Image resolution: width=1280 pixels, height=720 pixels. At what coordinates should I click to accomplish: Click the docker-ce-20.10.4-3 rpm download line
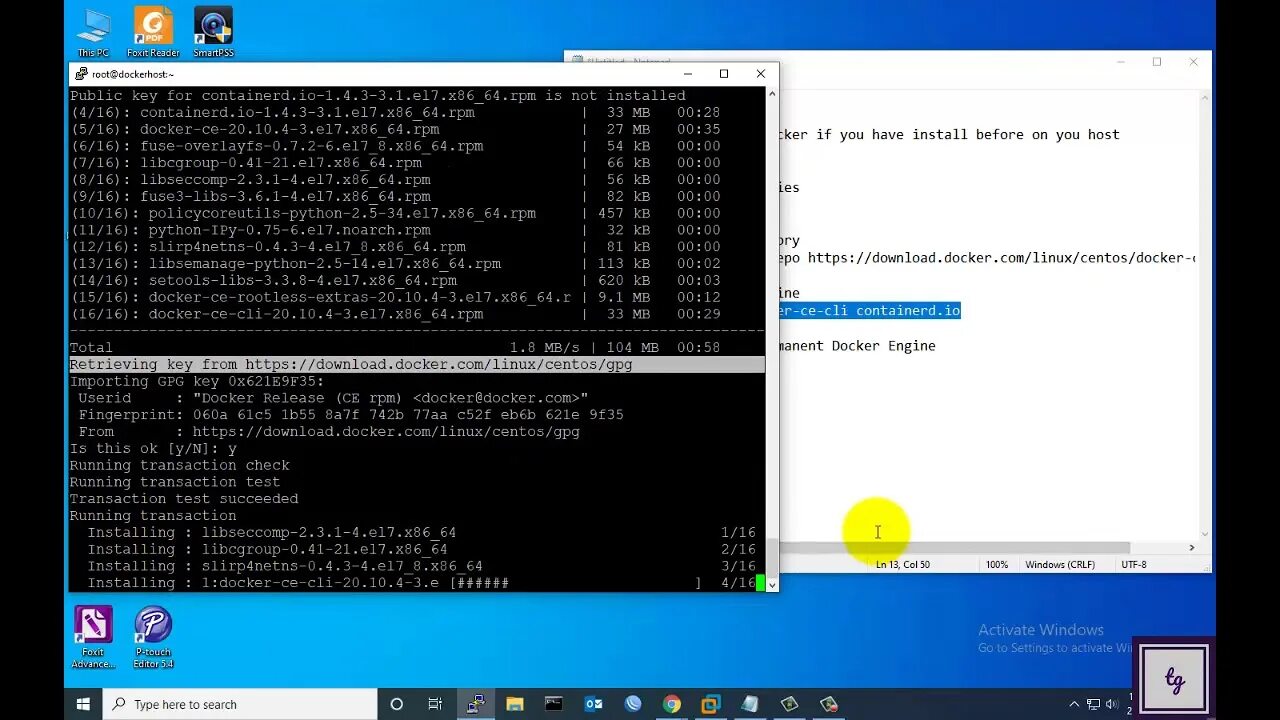395,130
